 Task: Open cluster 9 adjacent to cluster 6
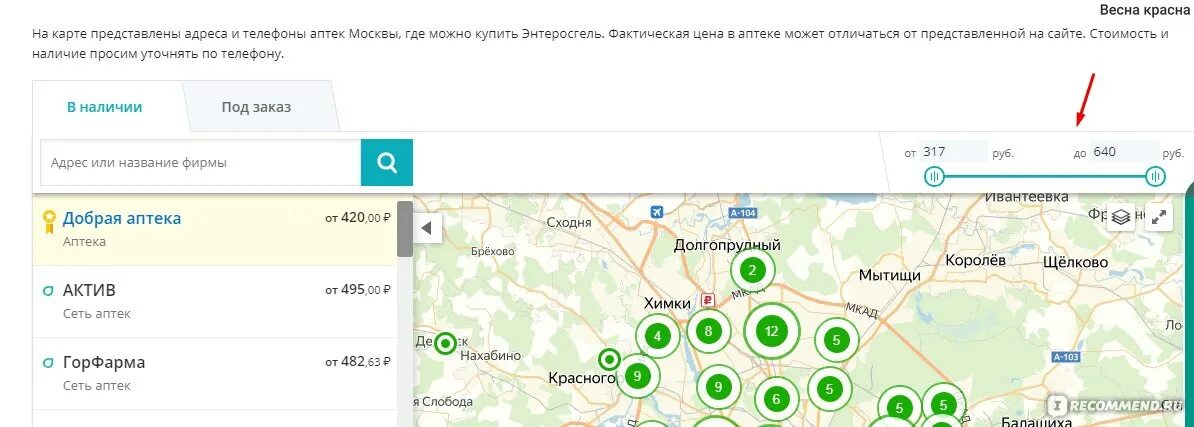click(x=718, y=387)
